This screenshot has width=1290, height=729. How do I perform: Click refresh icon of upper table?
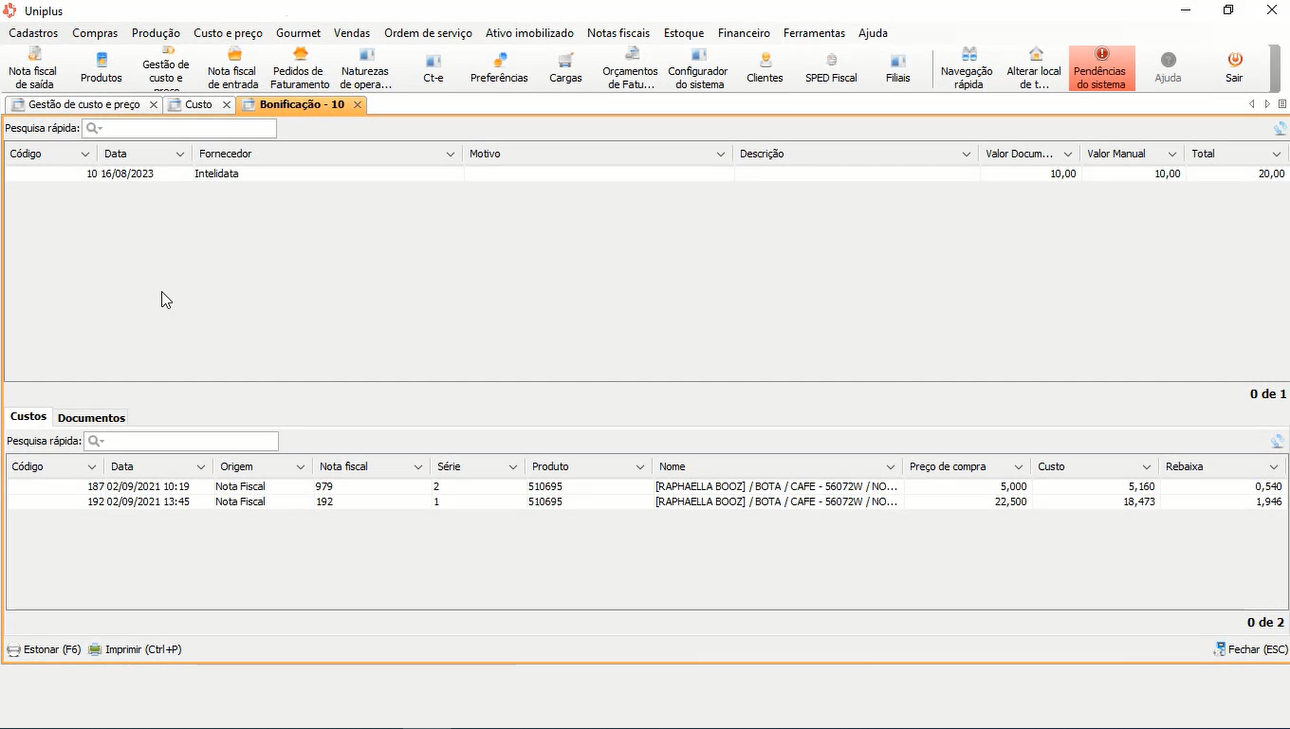click(1279, 128)
